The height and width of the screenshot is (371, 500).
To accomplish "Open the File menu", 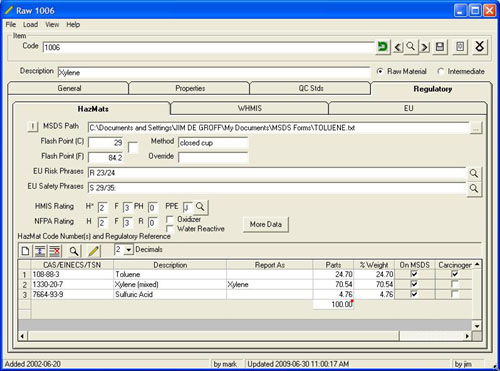I will [11, 24].
